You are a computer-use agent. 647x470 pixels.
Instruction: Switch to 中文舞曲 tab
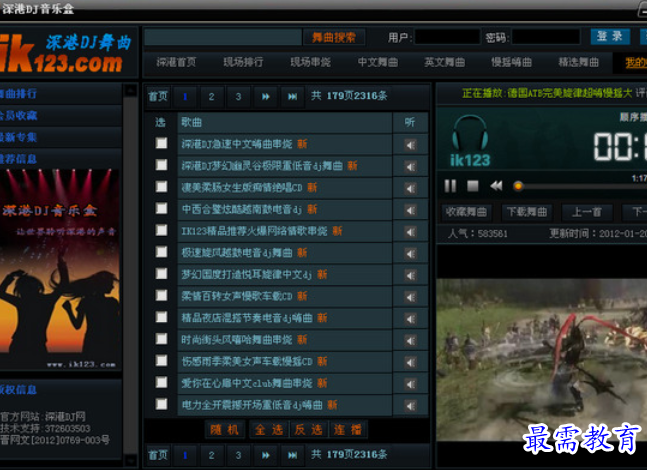coord(378,62)
